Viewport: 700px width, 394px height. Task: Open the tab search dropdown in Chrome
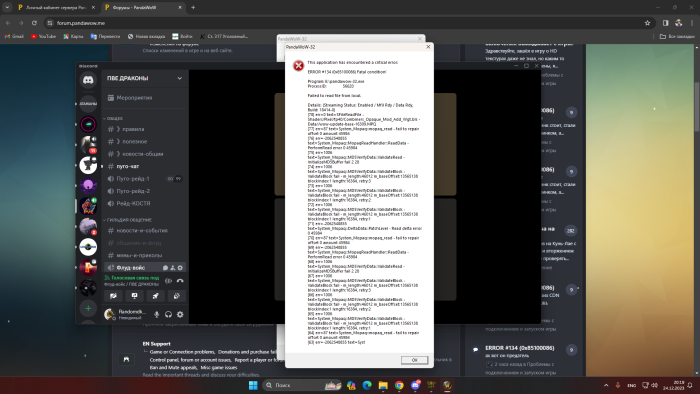[x=7, y=8]
